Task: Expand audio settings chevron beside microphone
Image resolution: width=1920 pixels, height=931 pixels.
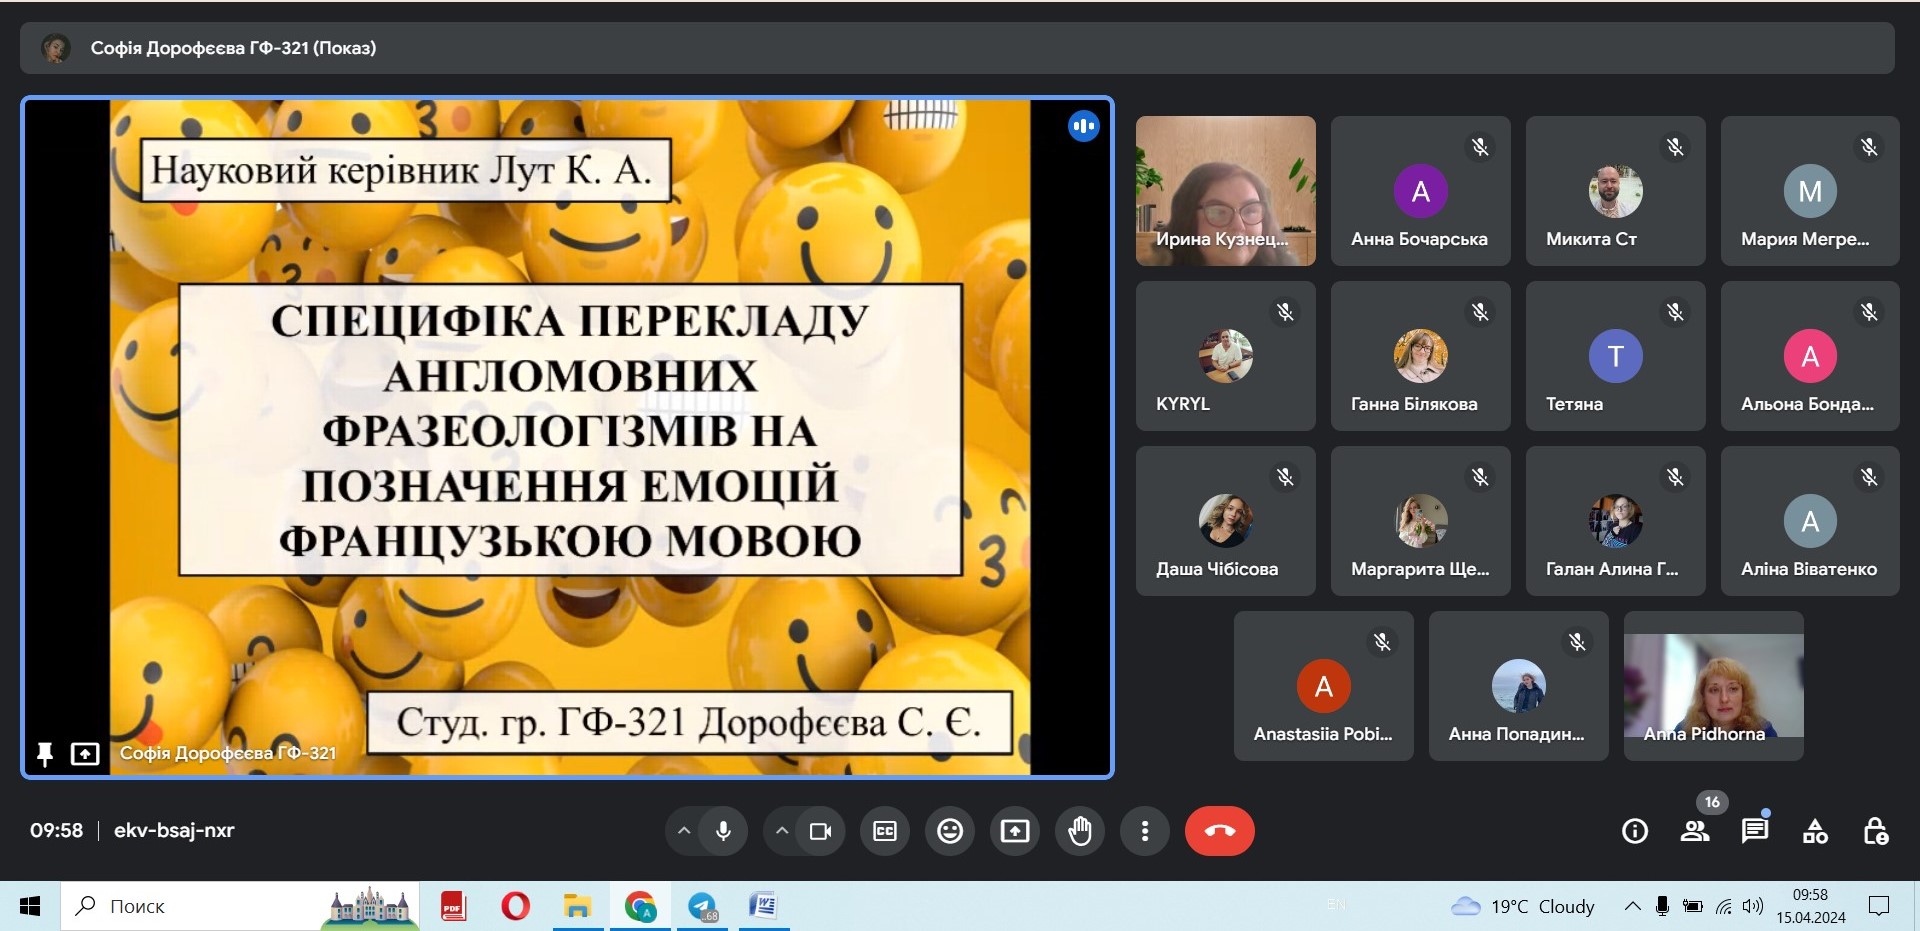Action: pos(684,831)
